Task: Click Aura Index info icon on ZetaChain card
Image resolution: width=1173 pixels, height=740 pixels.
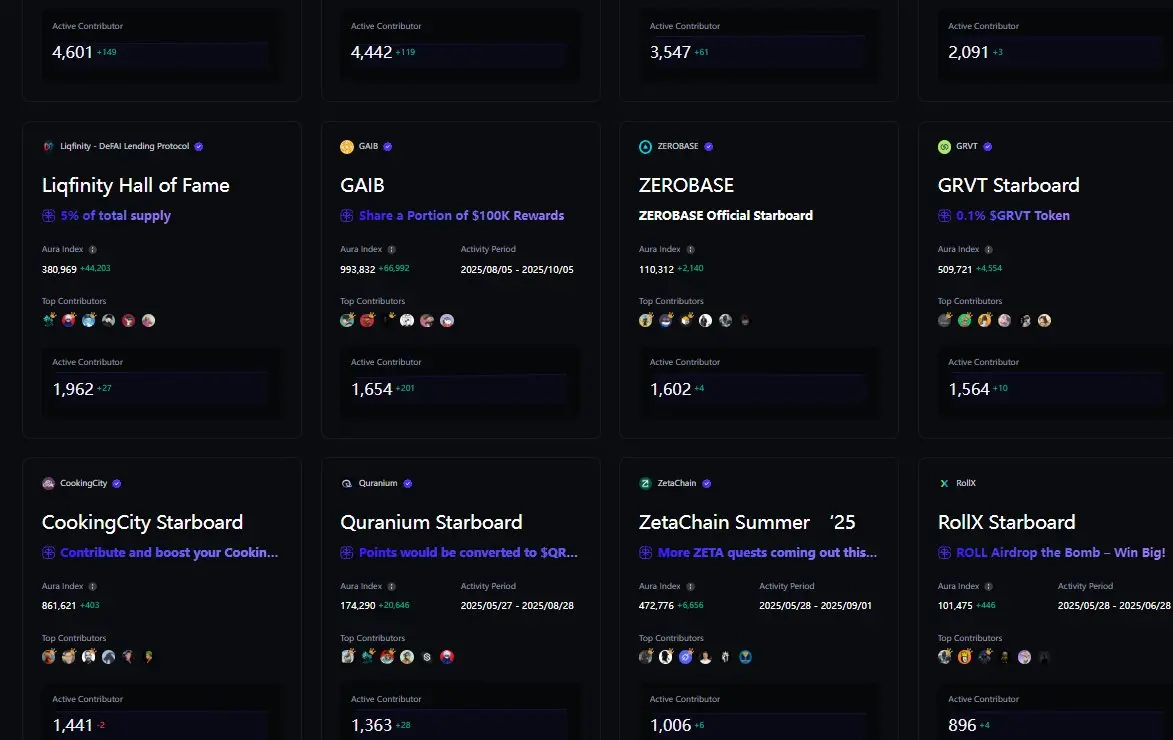Action: (690, 587)
